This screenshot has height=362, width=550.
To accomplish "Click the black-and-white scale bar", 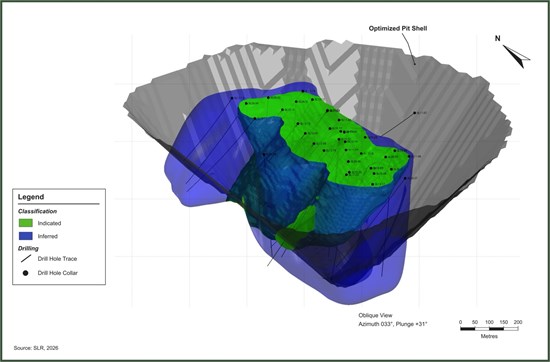I will (x=489, y=329).
